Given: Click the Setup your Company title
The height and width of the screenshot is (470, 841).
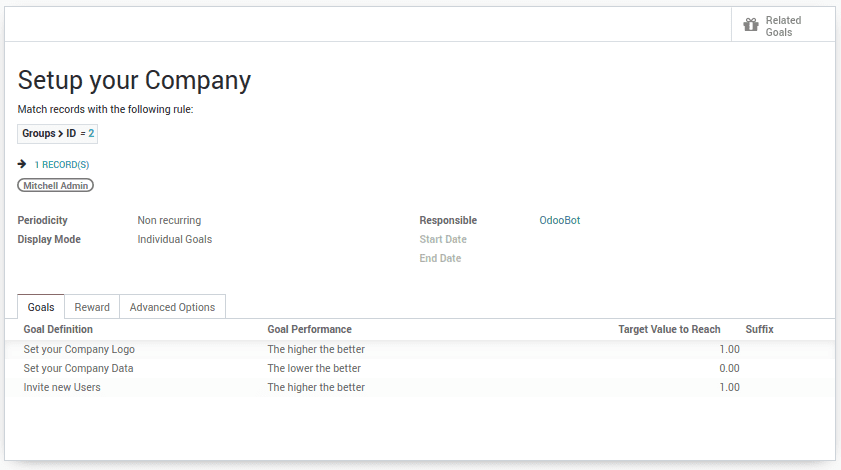Looking at the screenshot, I should tap(134, 80).
